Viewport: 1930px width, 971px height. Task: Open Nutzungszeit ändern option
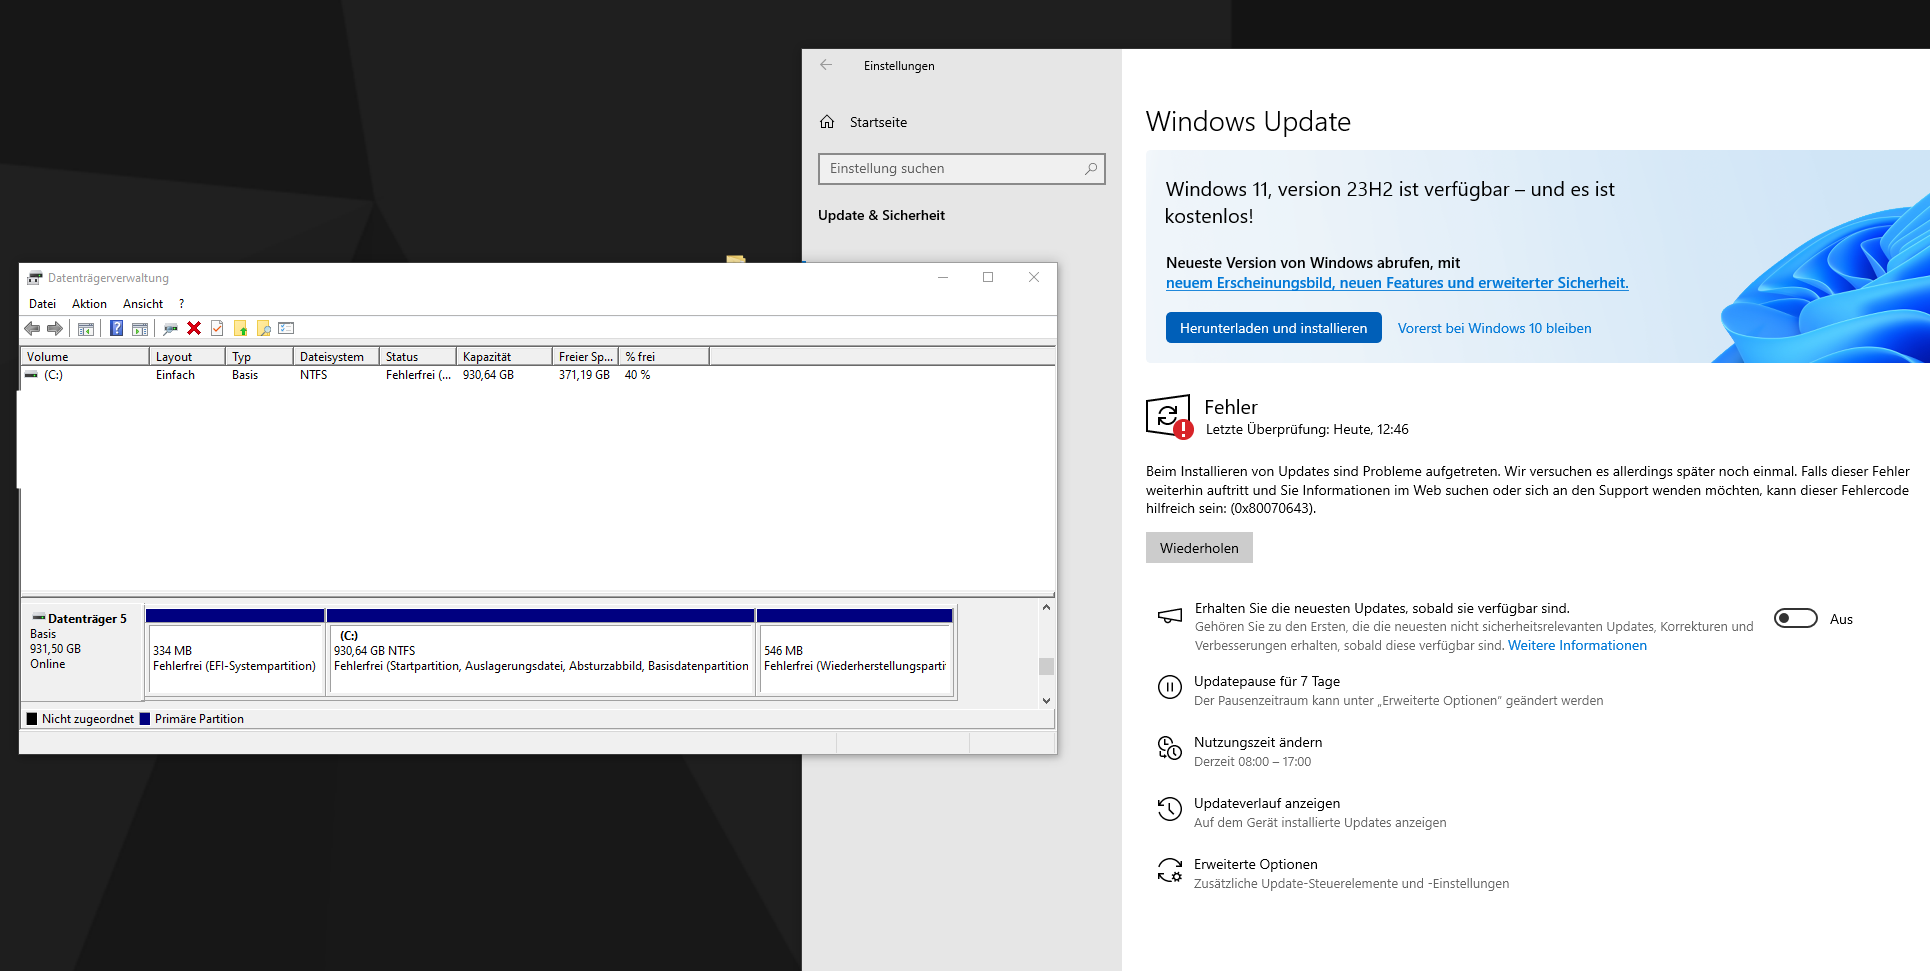click(1258, 743)
